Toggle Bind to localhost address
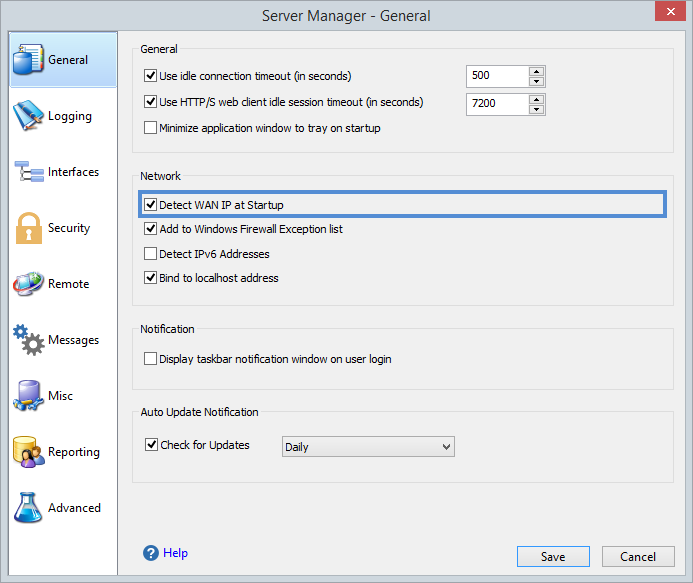The width and height of the screenshot is (693, 583). click(x=150, y=278)
